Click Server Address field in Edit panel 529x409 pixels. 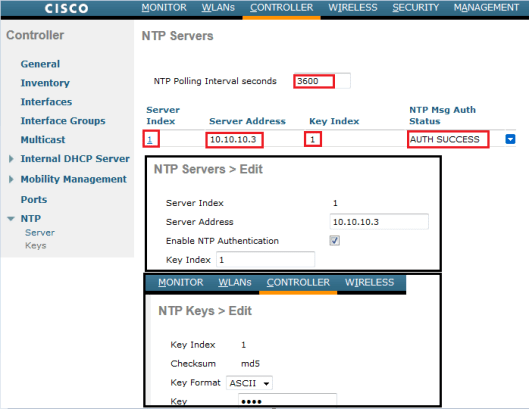click(x=379, y=222)
